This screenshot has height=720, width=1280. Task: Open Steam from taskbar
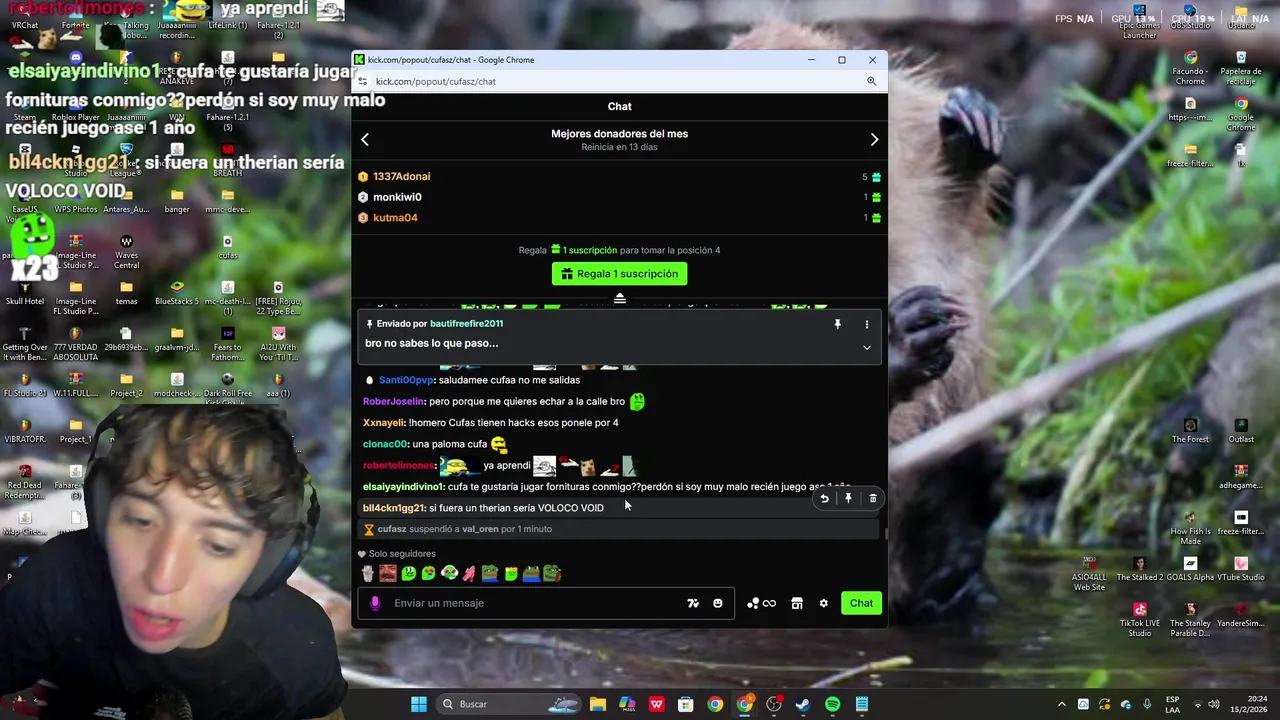[802, 704]
